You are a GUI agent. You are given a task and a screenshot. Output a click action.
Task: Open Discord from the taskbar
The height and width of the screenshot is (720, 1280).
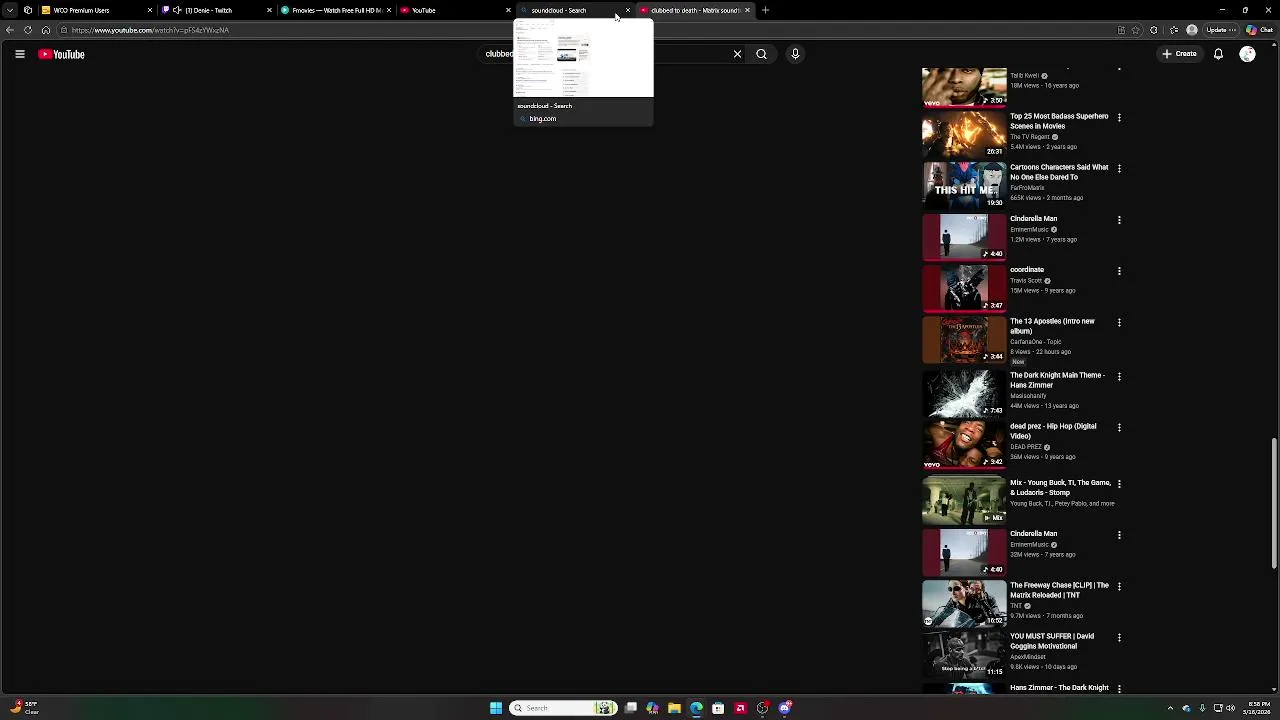[x=784, y=708]
